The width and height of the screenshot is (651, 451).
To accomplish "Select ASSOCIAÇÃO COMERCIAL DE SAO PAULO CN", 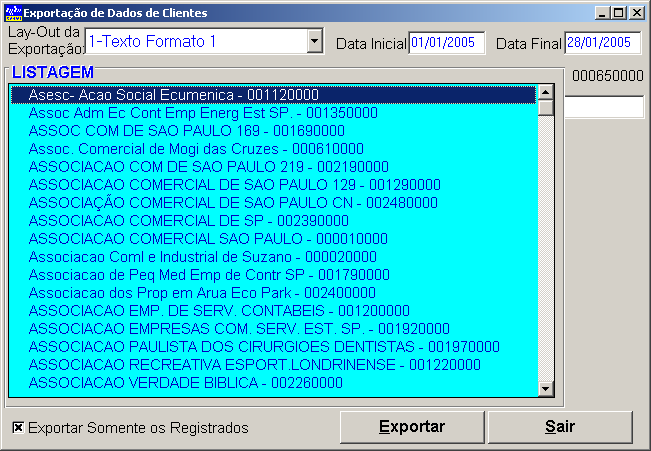I will point(273,203).
